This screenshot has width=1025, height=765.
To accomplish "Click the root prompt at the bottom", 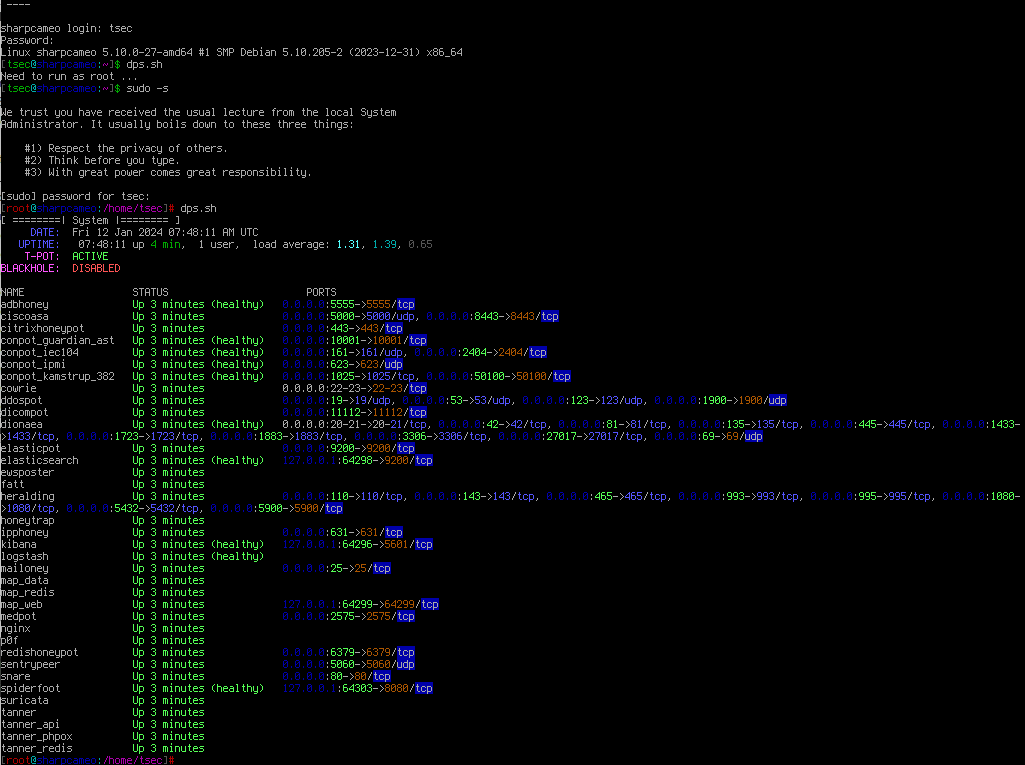I will click(x=90, y=760).
